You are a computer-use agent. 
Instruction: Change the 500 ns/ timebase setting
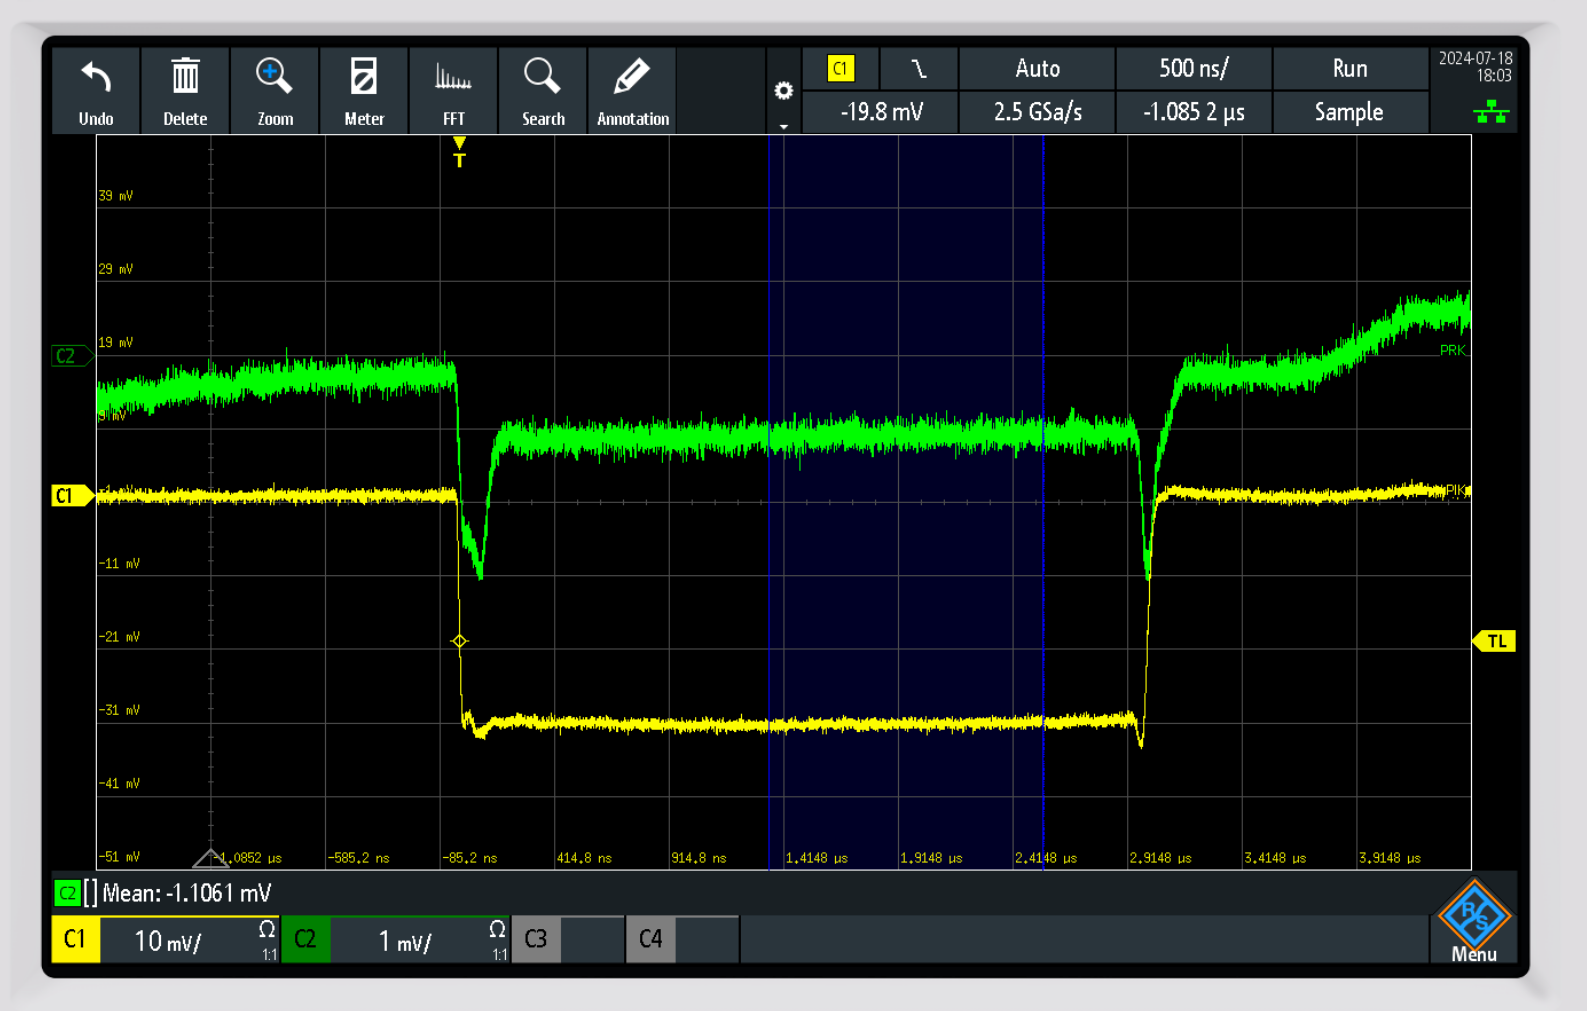pyautogui.click(x=1193, y=69)
